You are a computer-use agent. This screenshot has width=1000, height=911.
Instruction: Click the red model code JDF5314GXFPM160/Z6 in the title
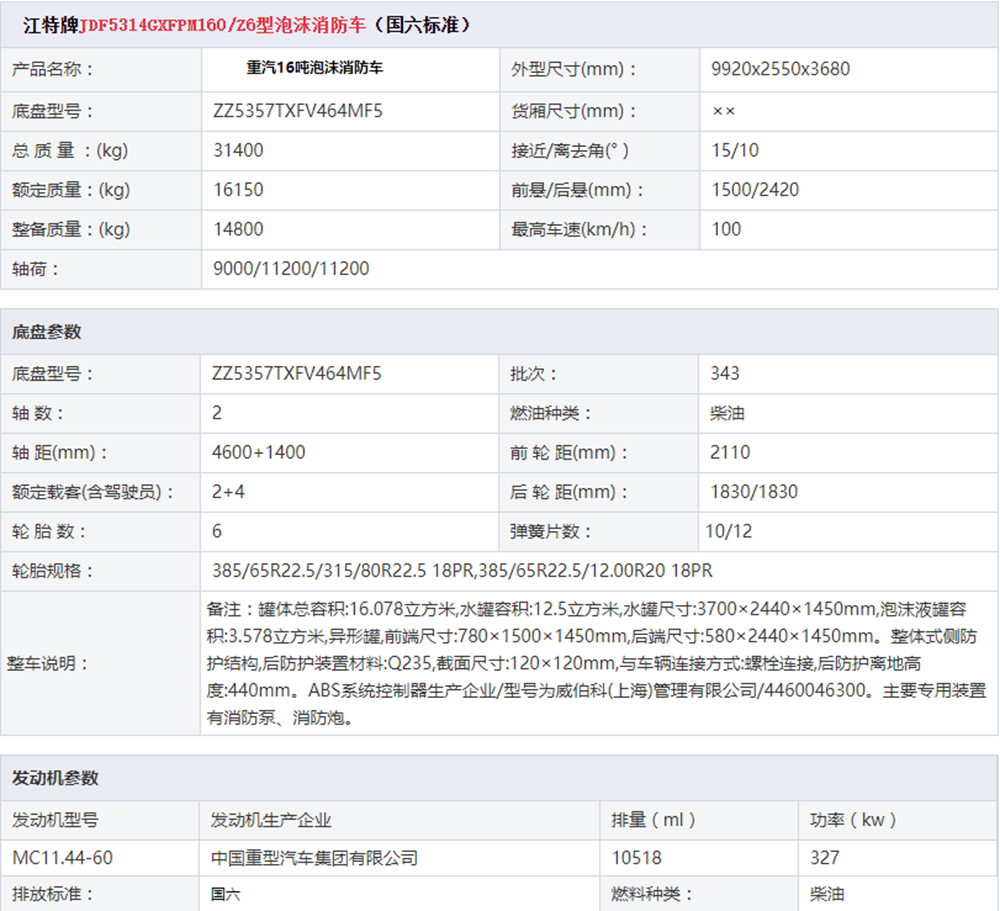click(167, 26)
